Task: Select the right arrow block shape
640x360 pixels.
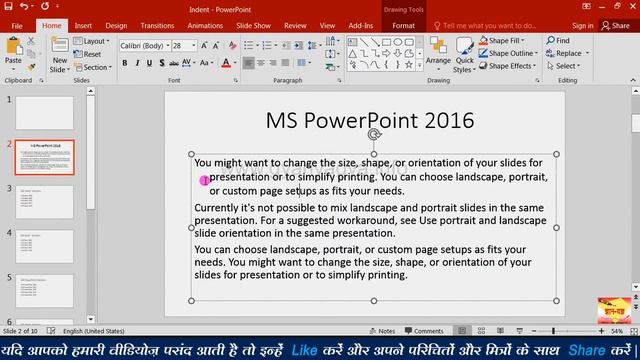Action: click(386, 53)
